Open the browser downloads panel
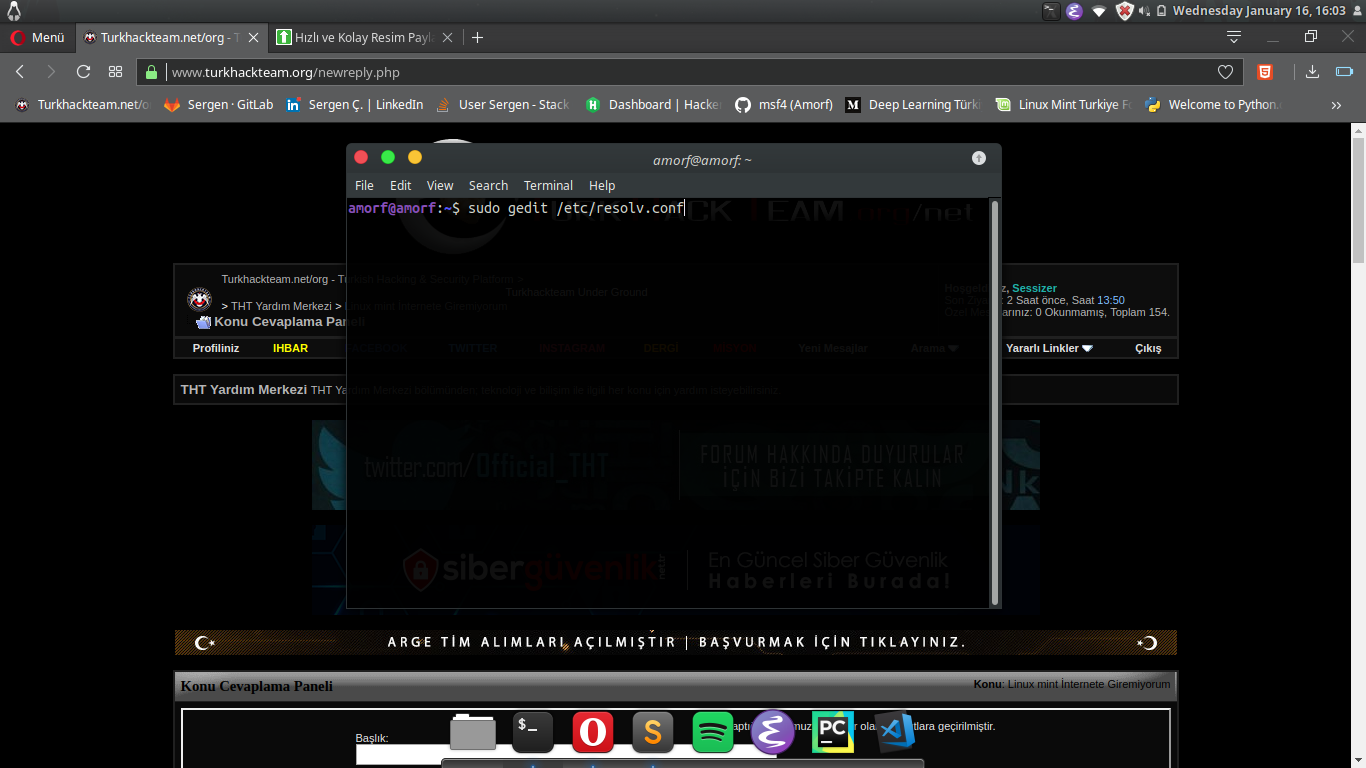 point(1313,72)
